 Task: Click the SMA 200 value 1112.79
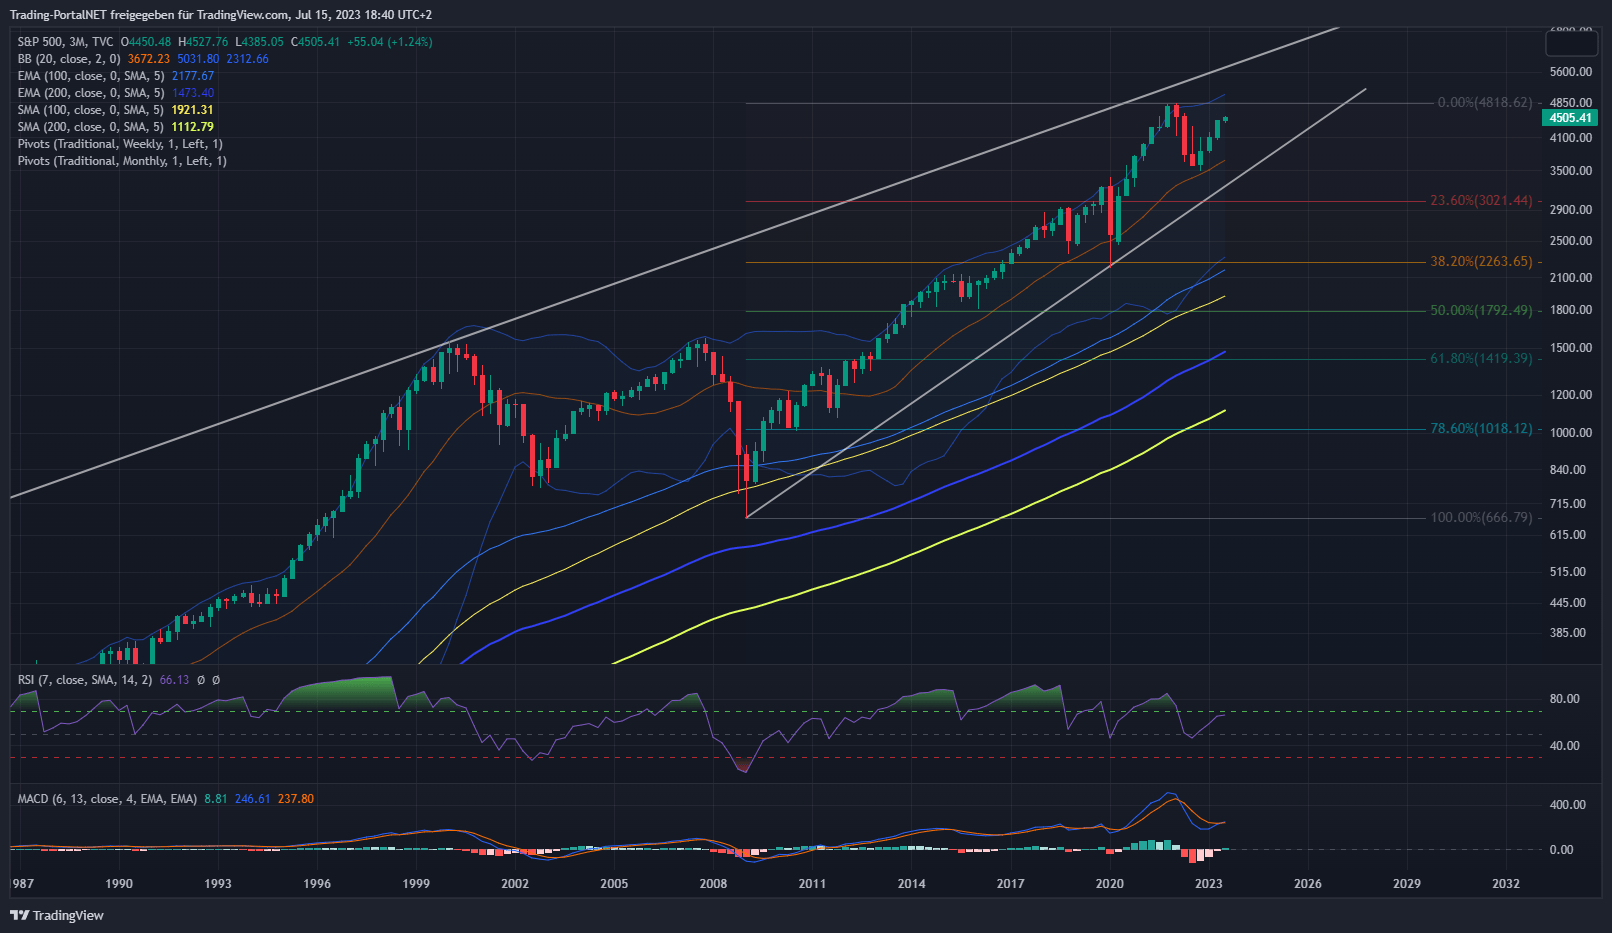(x=192, y=127)
